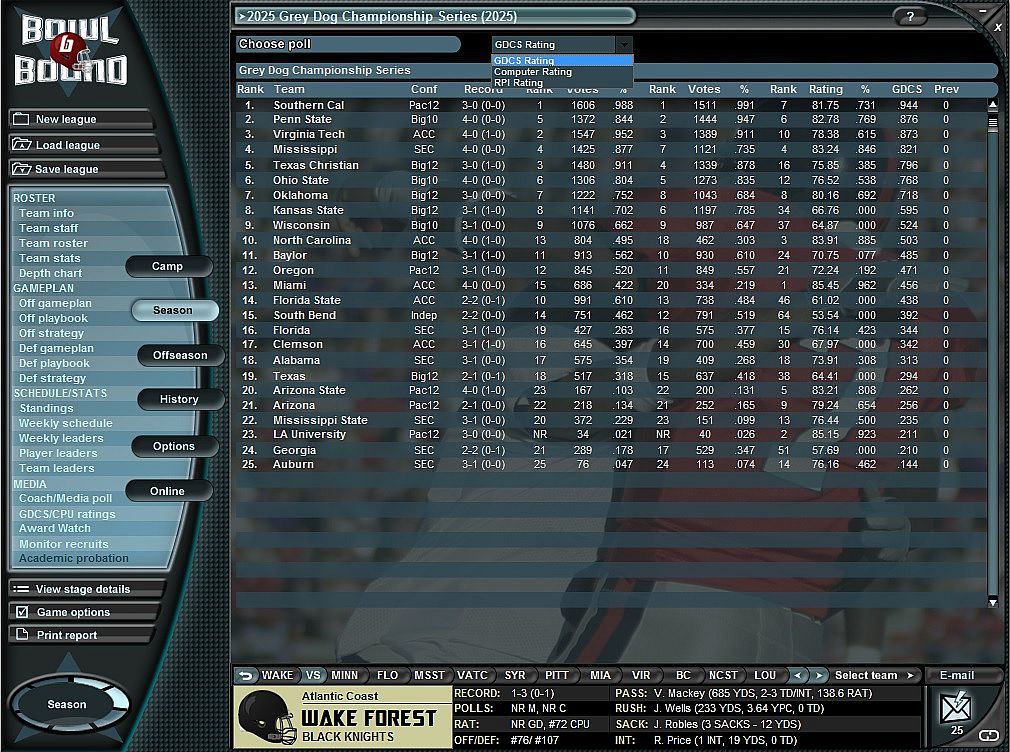
Task: Open Coach/Media poll in sidebar
Action: (65, 498)
